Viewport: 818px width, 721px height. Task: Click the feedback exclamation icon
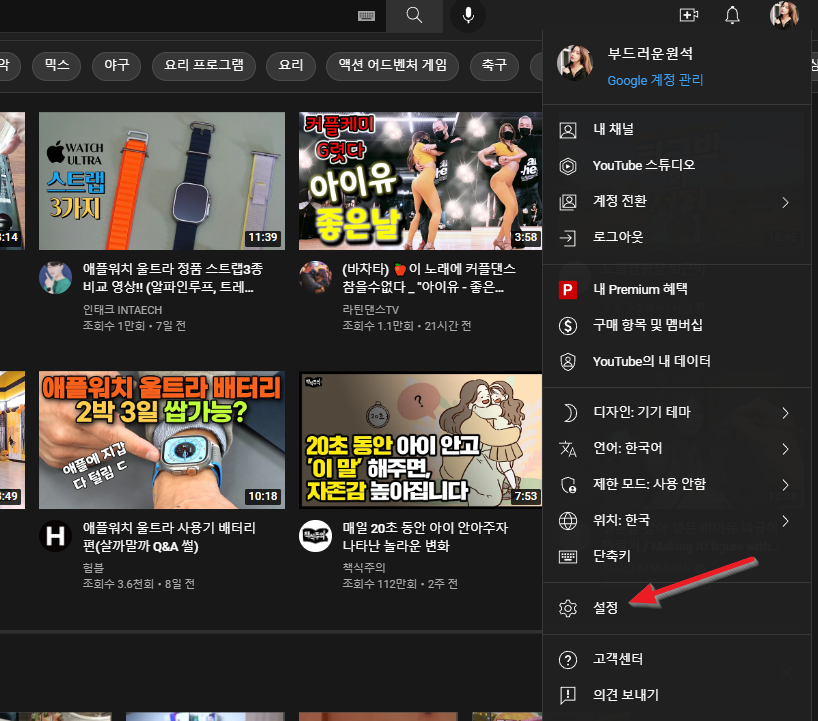[568, 695]
